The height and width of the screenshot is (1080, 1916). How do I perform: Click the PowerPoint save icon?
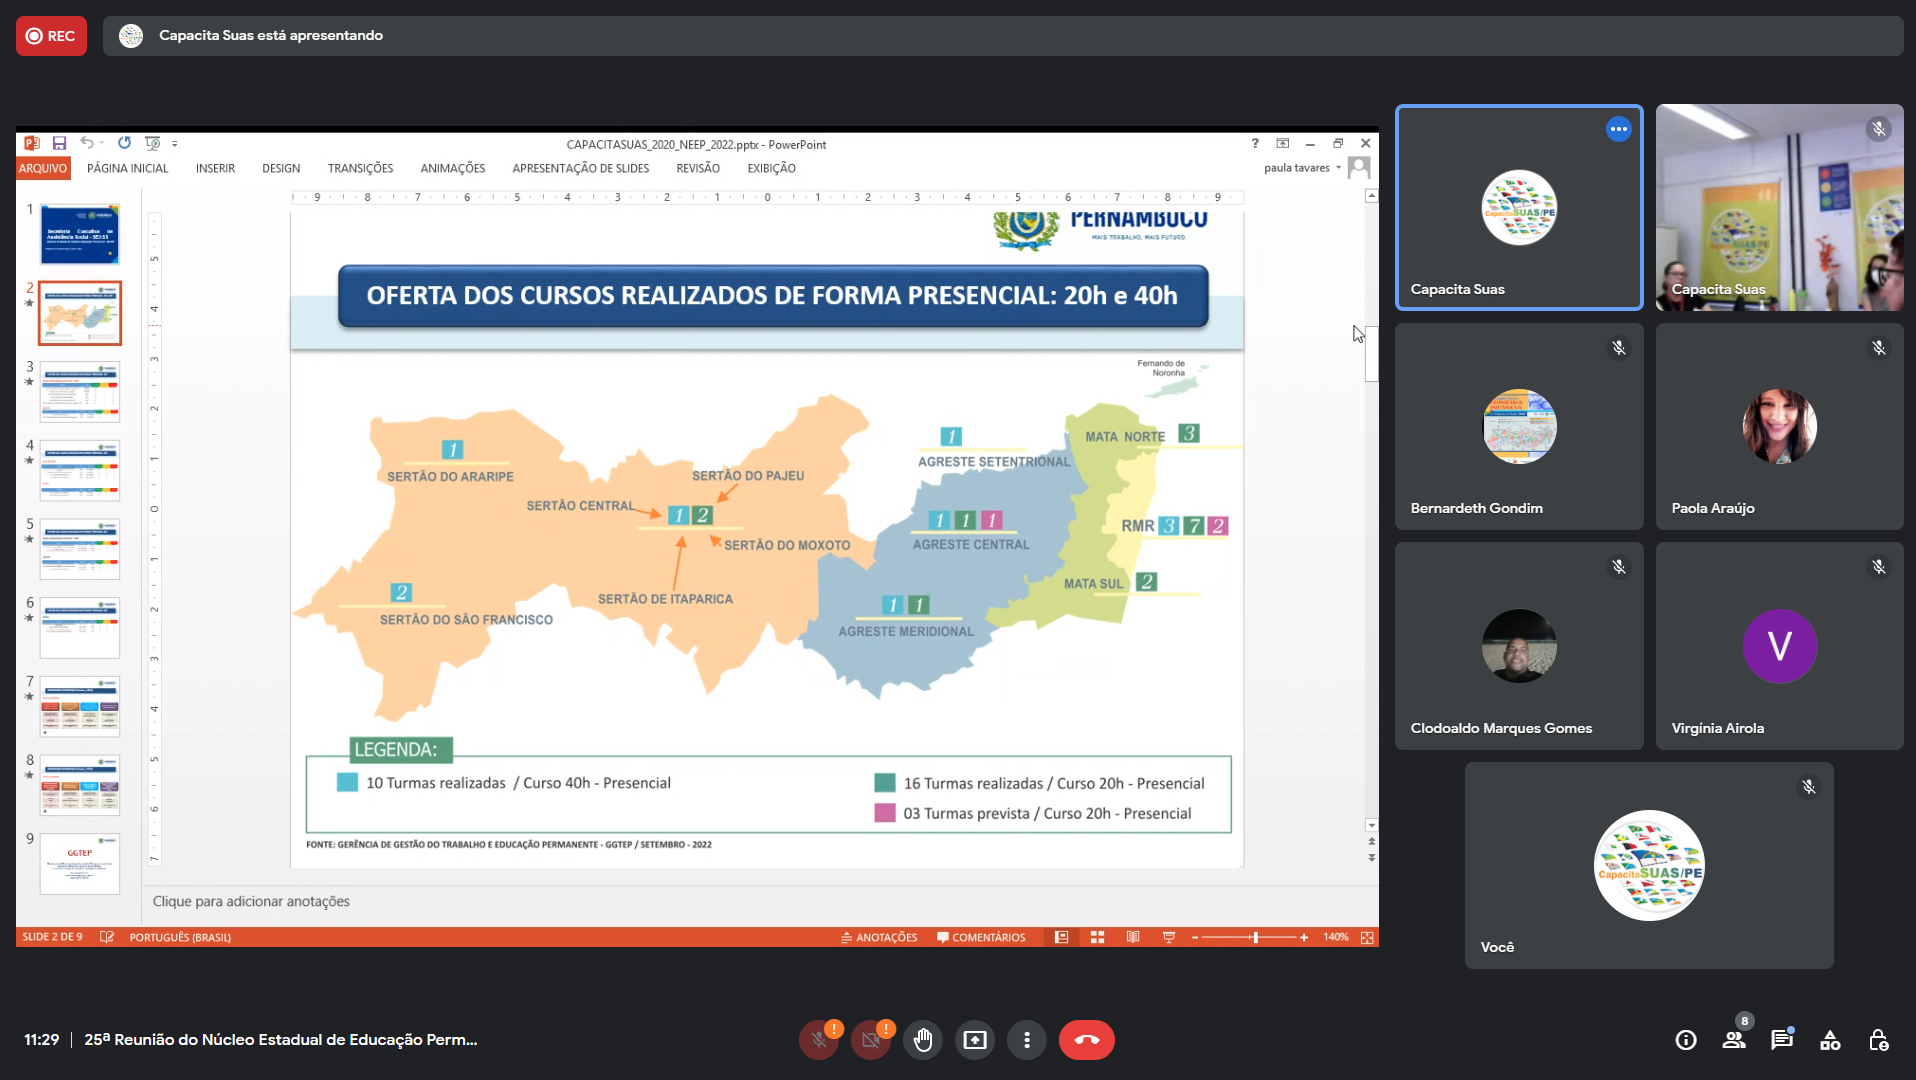click(x=60, y=144)
